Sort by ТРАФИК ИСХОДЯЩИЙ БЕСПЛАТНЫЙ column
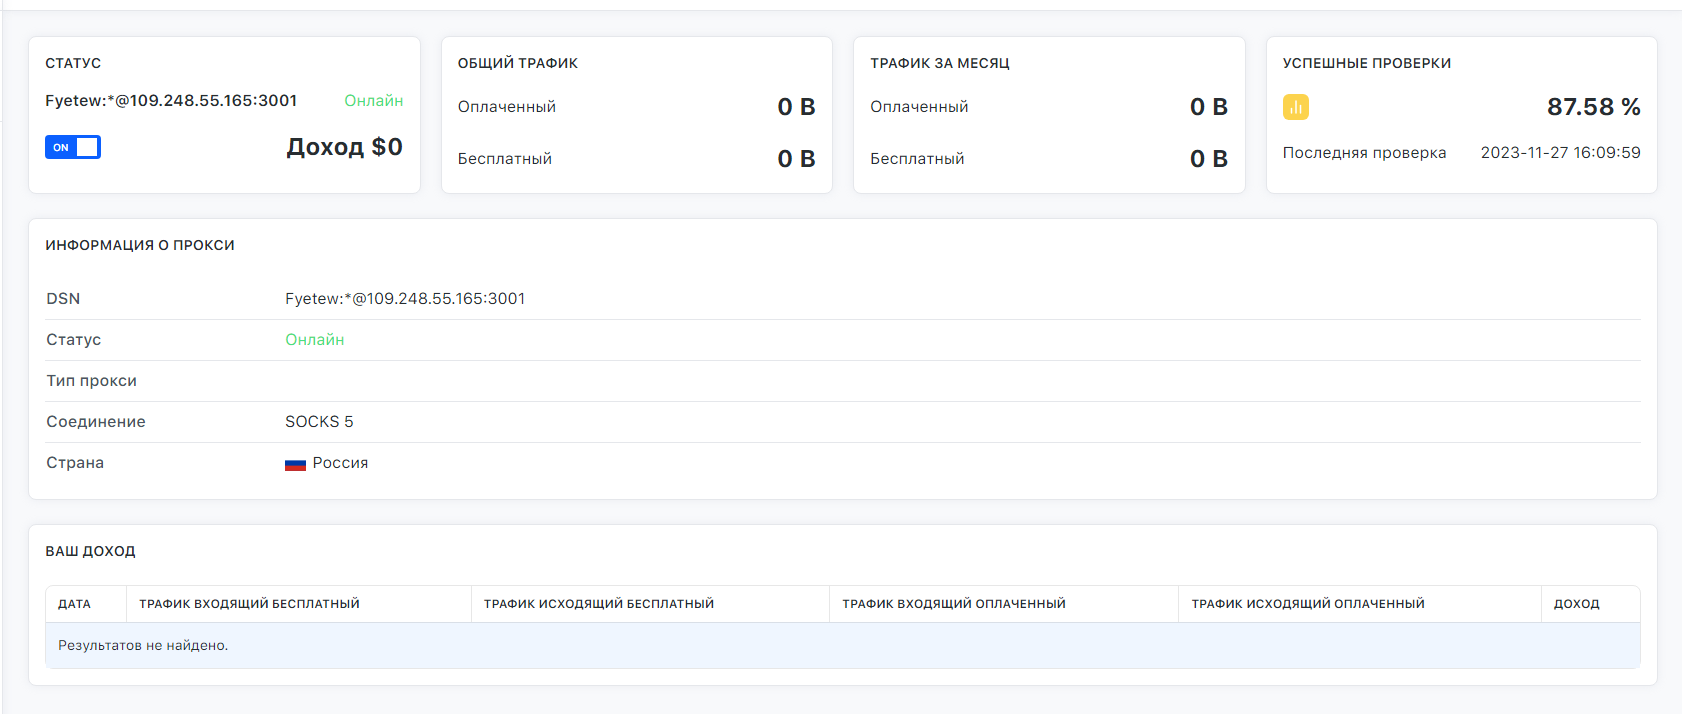Screen dimensions: 1682x714 (x=598, y=604)
